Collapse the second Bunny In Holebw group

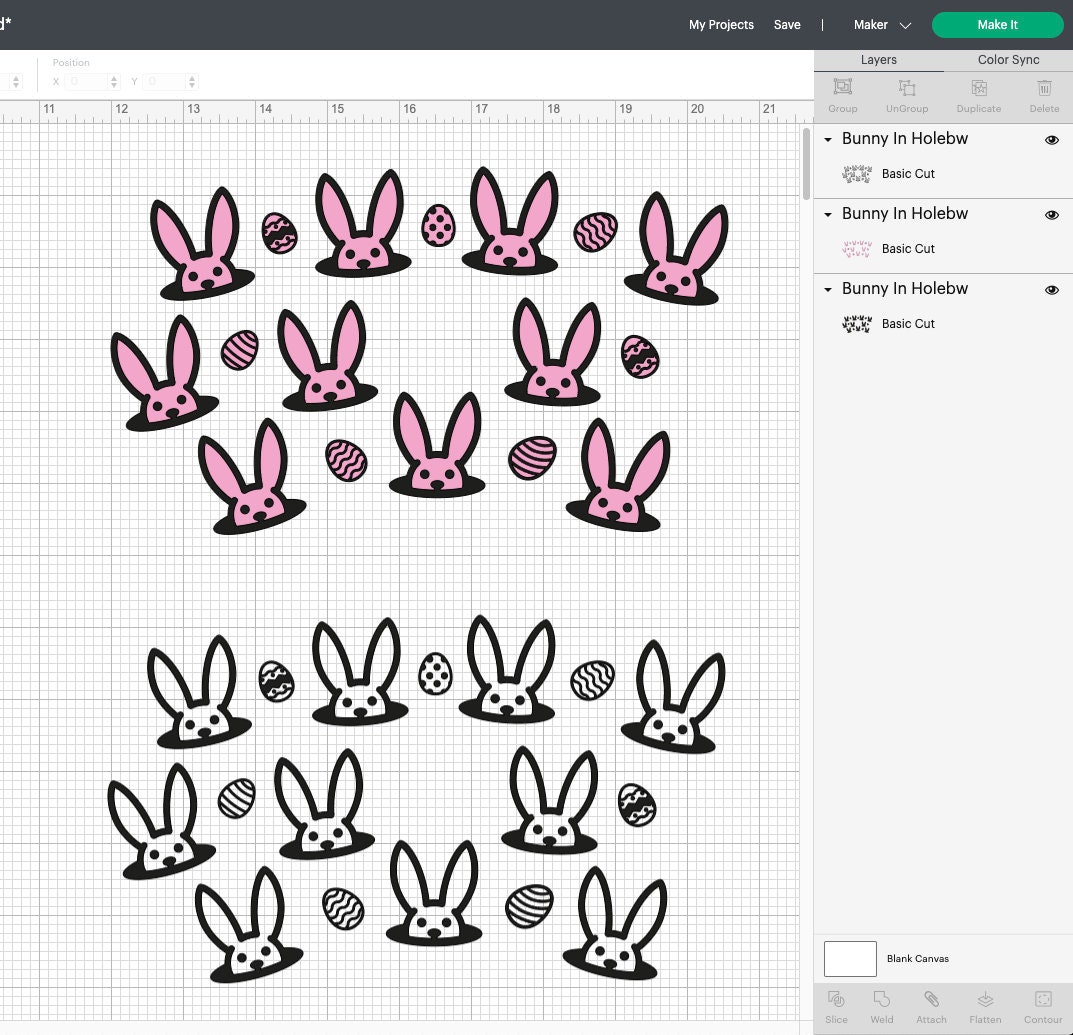pos(827,214)
